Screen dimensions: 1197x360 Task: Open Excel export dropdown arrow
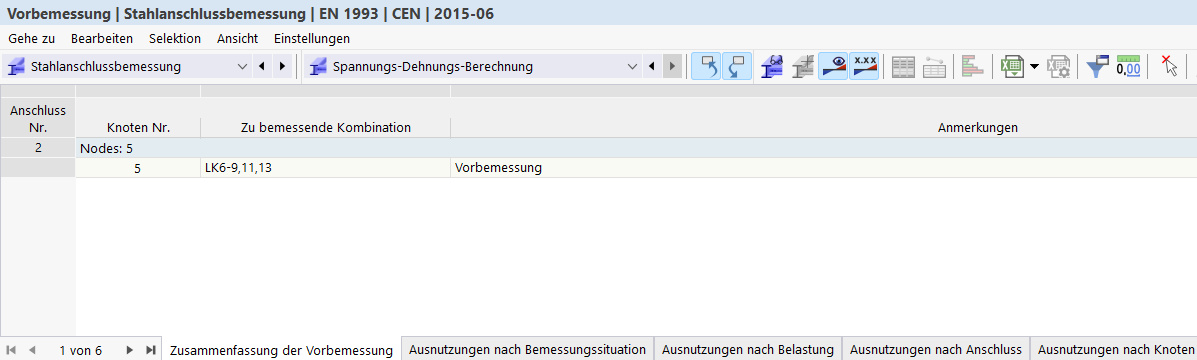point(1034,66)
